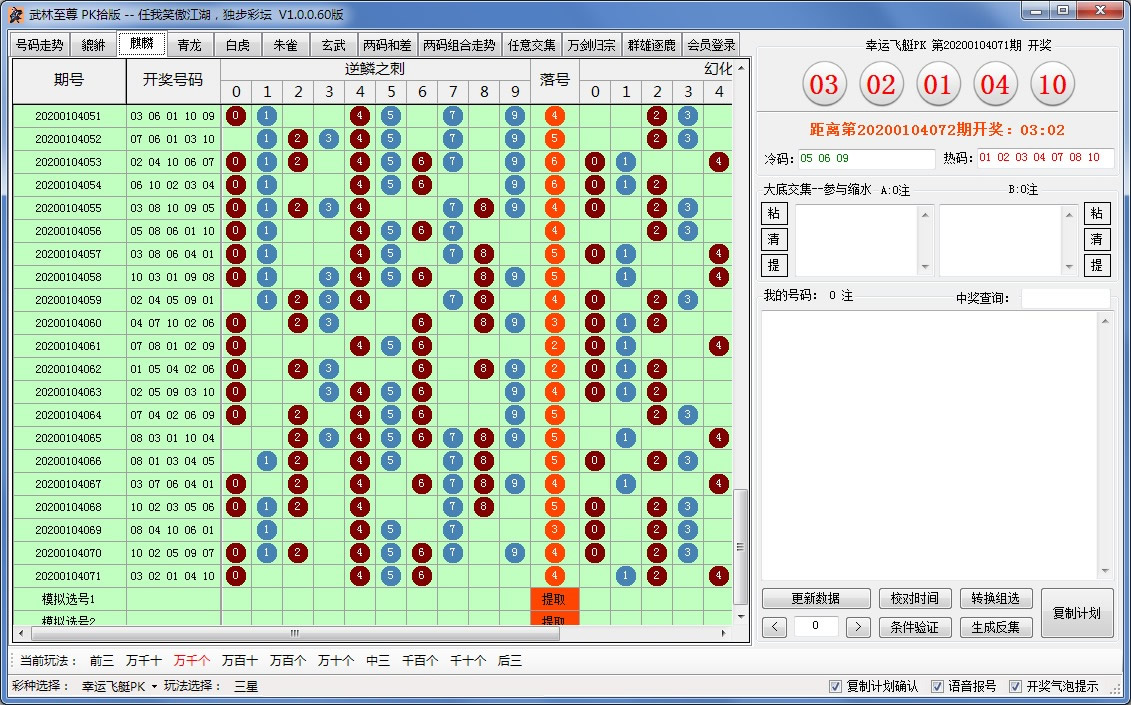The width and height of the screenshot is (1131, 705).
Task: Click the left arrow navigation icon
Action: click(774, 627)
